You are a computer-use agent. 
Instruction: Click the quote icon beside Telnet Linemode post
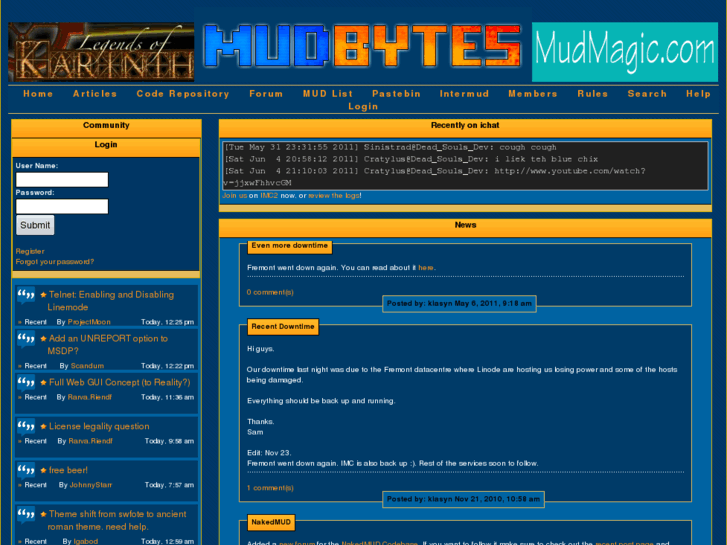click(x=26, y=295)
